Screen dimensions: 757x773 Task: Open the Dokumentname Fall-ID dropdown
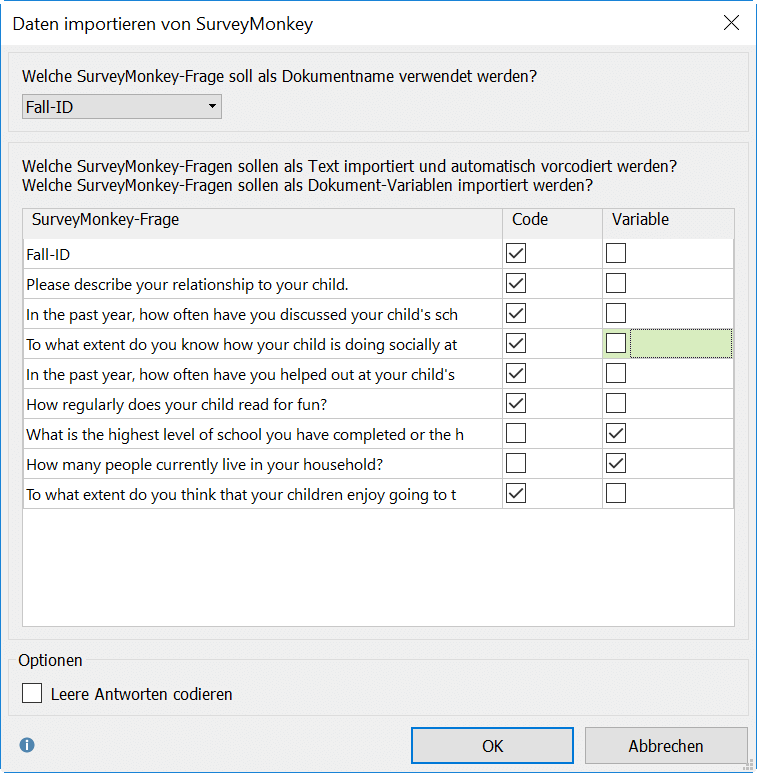tap(122, 107)
